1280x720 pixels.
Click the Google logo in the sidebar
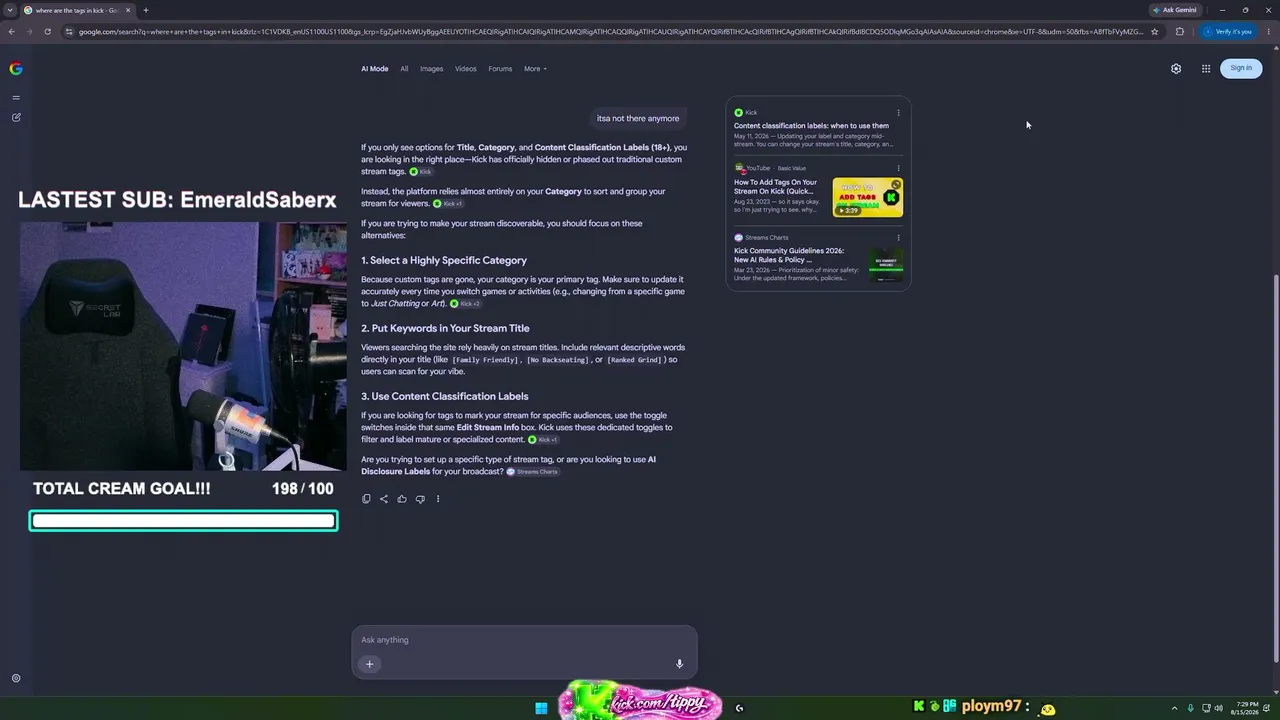pyautogui.click(x=16, y=69)
